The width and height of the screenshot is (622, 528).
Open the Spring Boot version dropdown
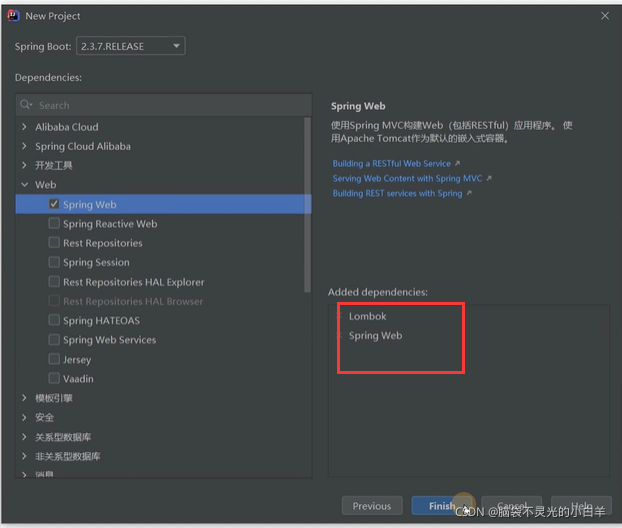pyautogui.click(x=131, y=46)
